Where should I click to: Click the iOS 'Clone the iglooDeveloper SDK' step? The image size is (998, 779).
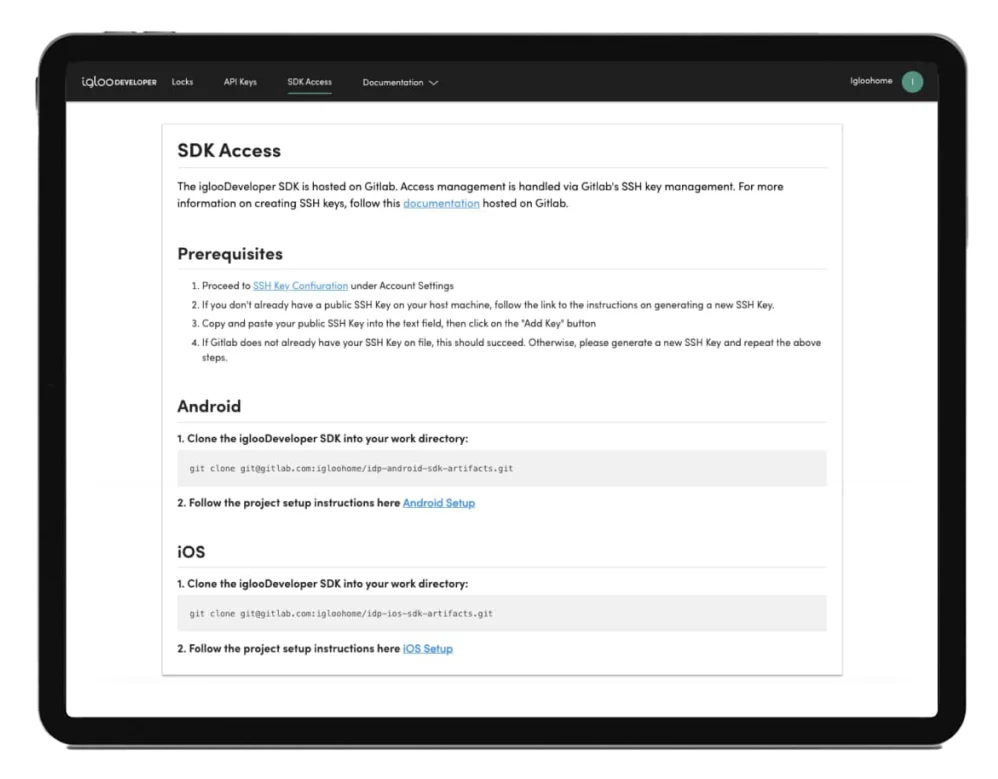click(323, 584)
